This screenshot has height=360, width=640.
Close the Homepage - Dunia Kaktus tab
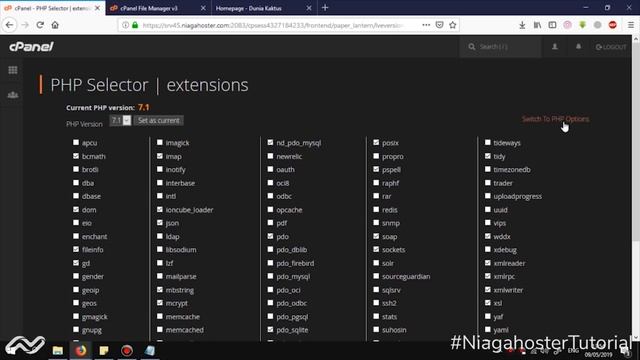(309, 8)
